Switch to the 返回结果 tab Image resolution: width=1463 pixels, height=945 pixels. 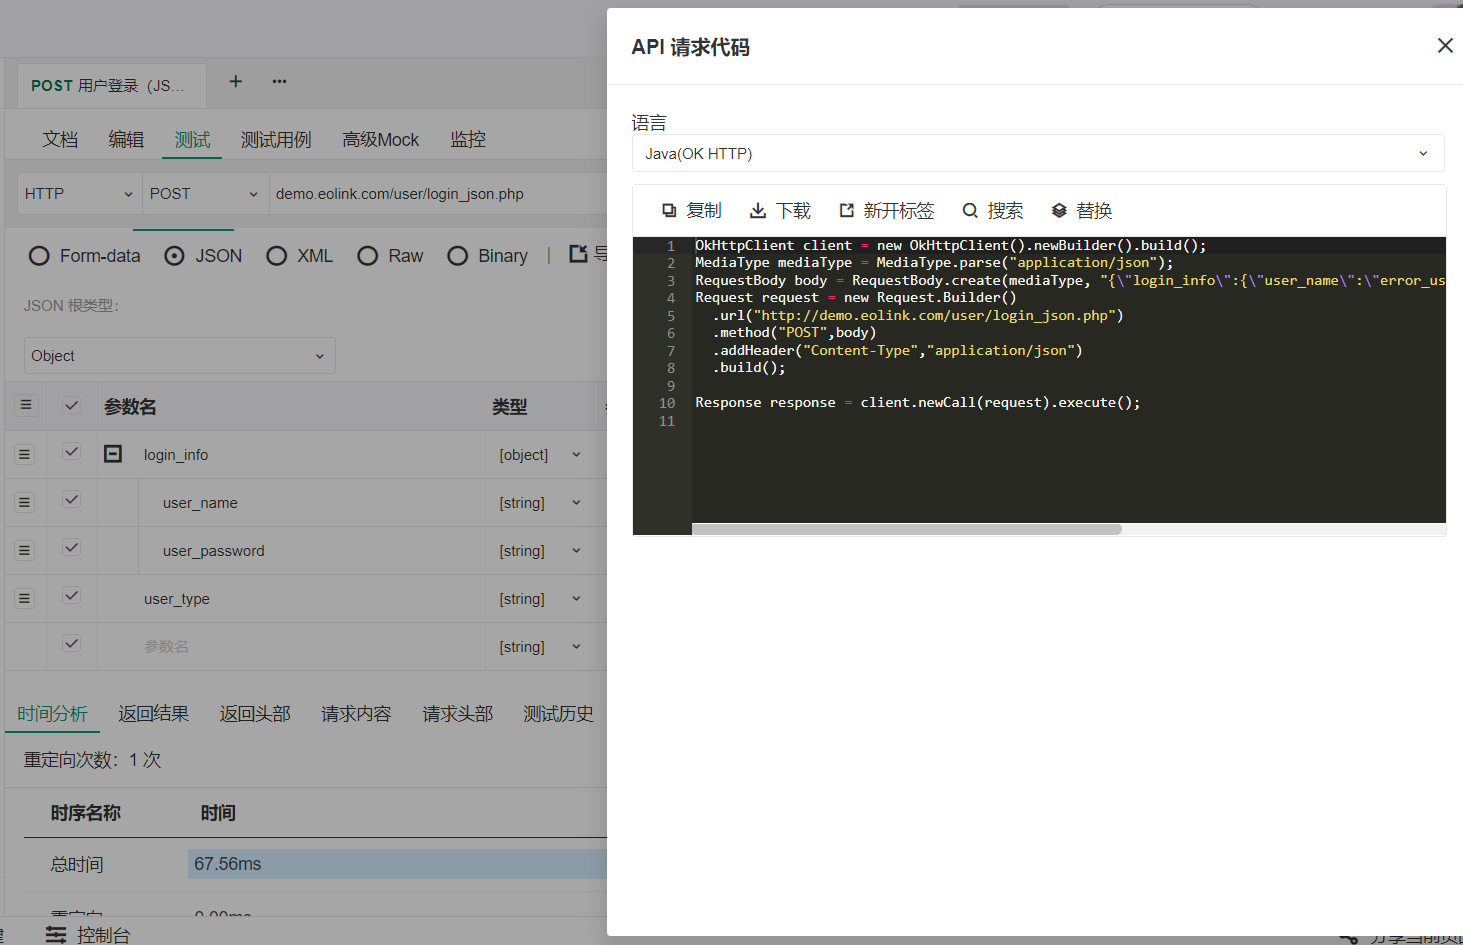[x=154, y=714]
